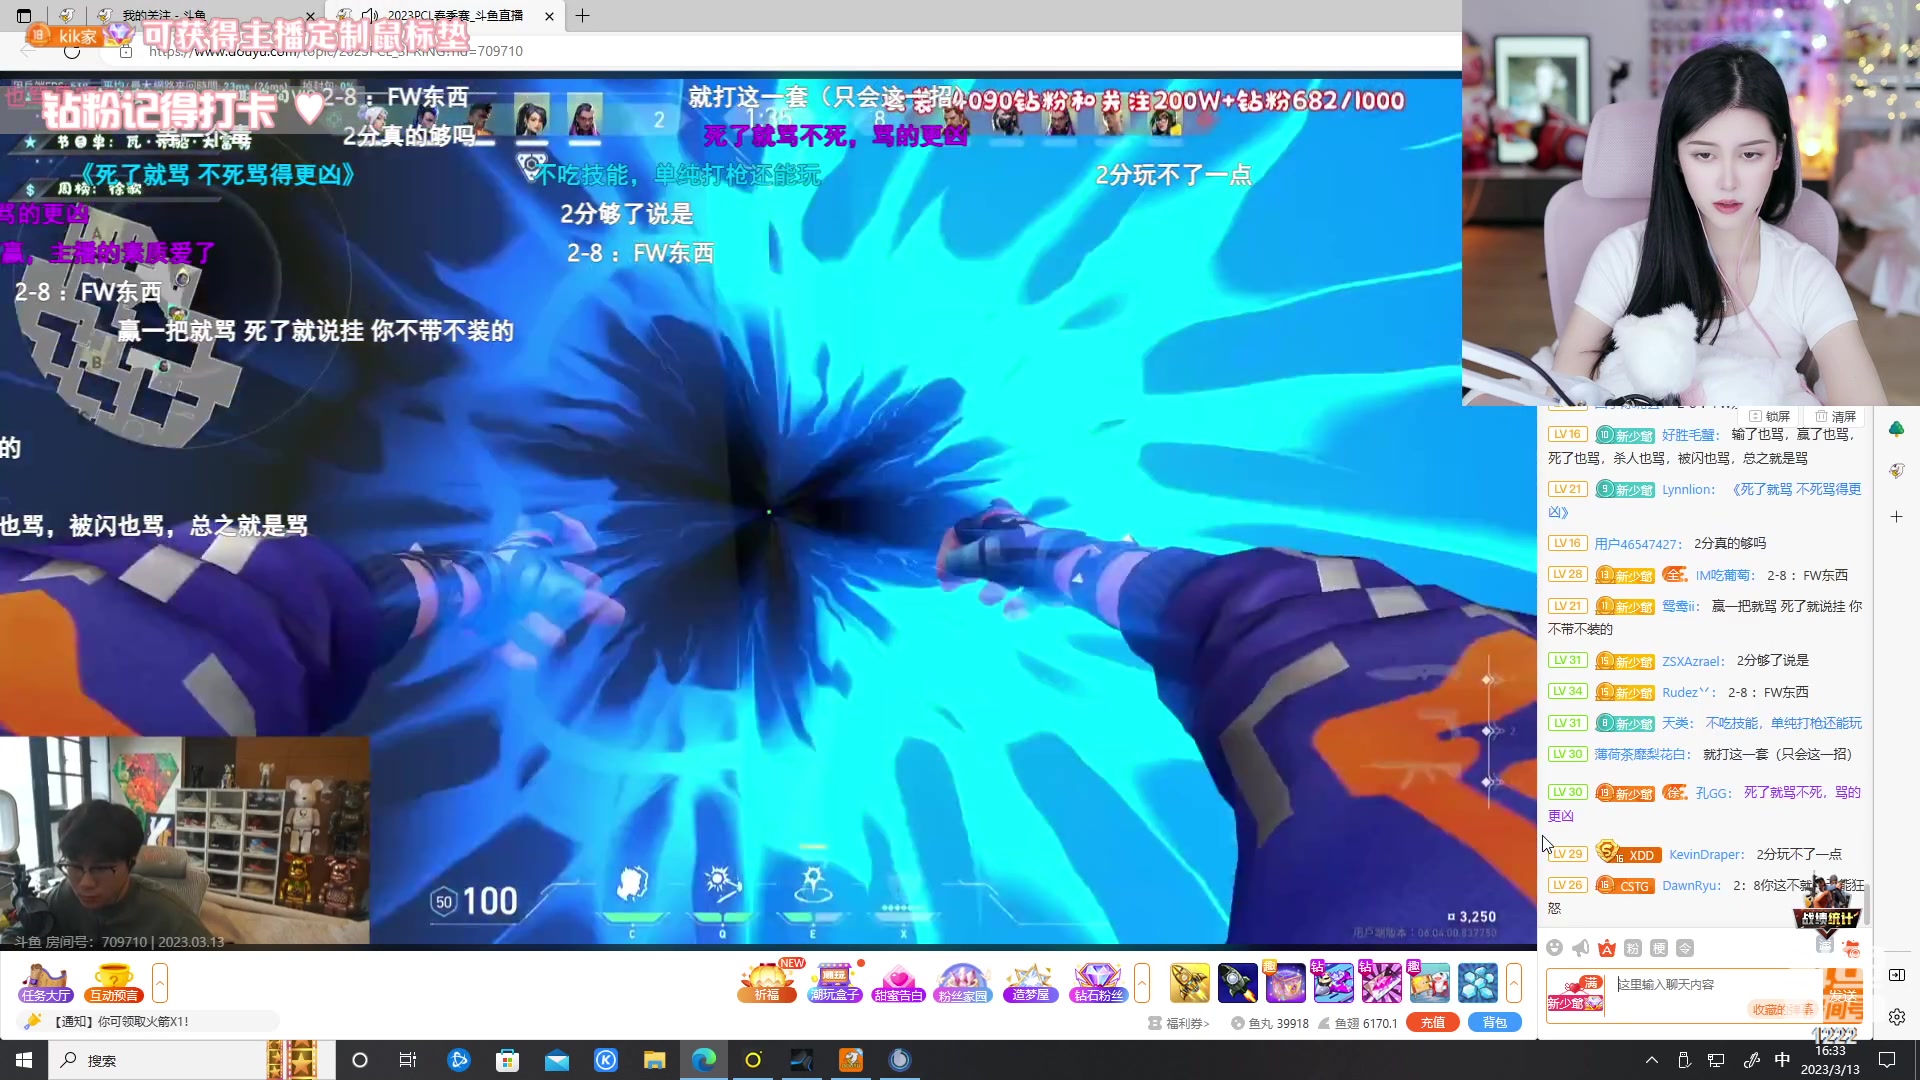Click the browser address bar URL
Viewport: 1920px width, 1080px height.
pyautogui.click(x=336, y=51)
